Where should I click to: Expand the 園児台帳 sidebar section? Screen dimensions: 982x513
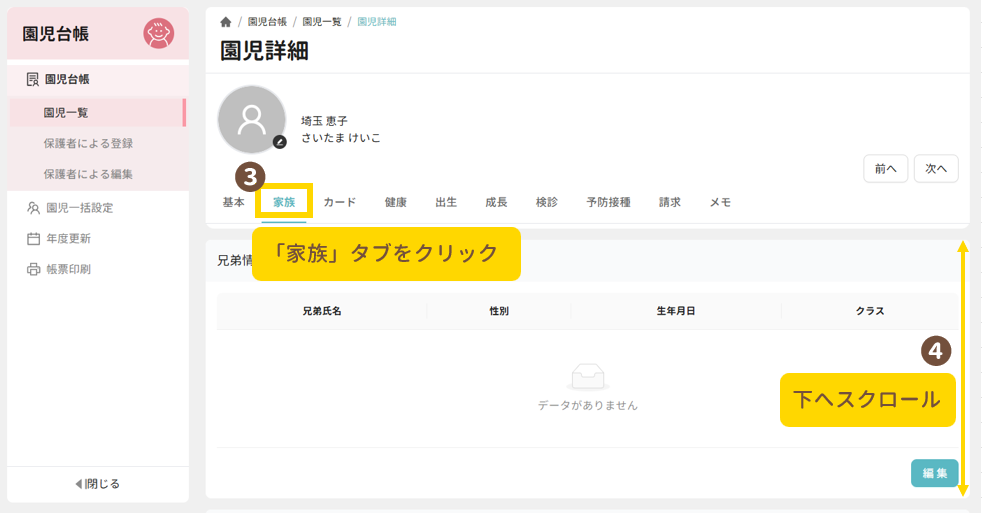pos(67,79)
